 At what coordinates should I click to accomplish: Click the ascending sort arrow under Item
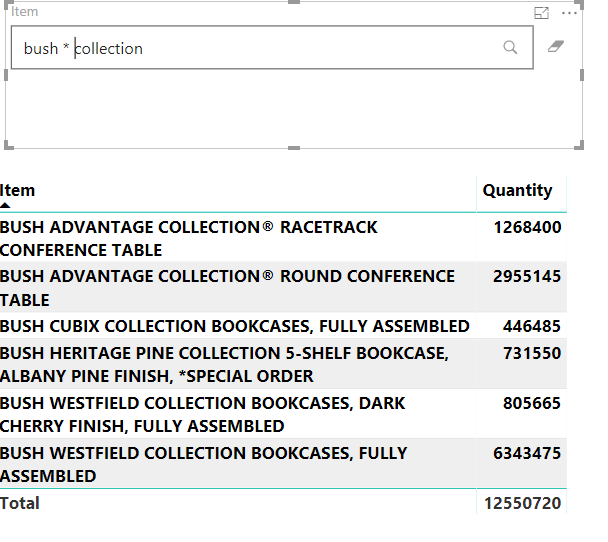pos(6,204)
